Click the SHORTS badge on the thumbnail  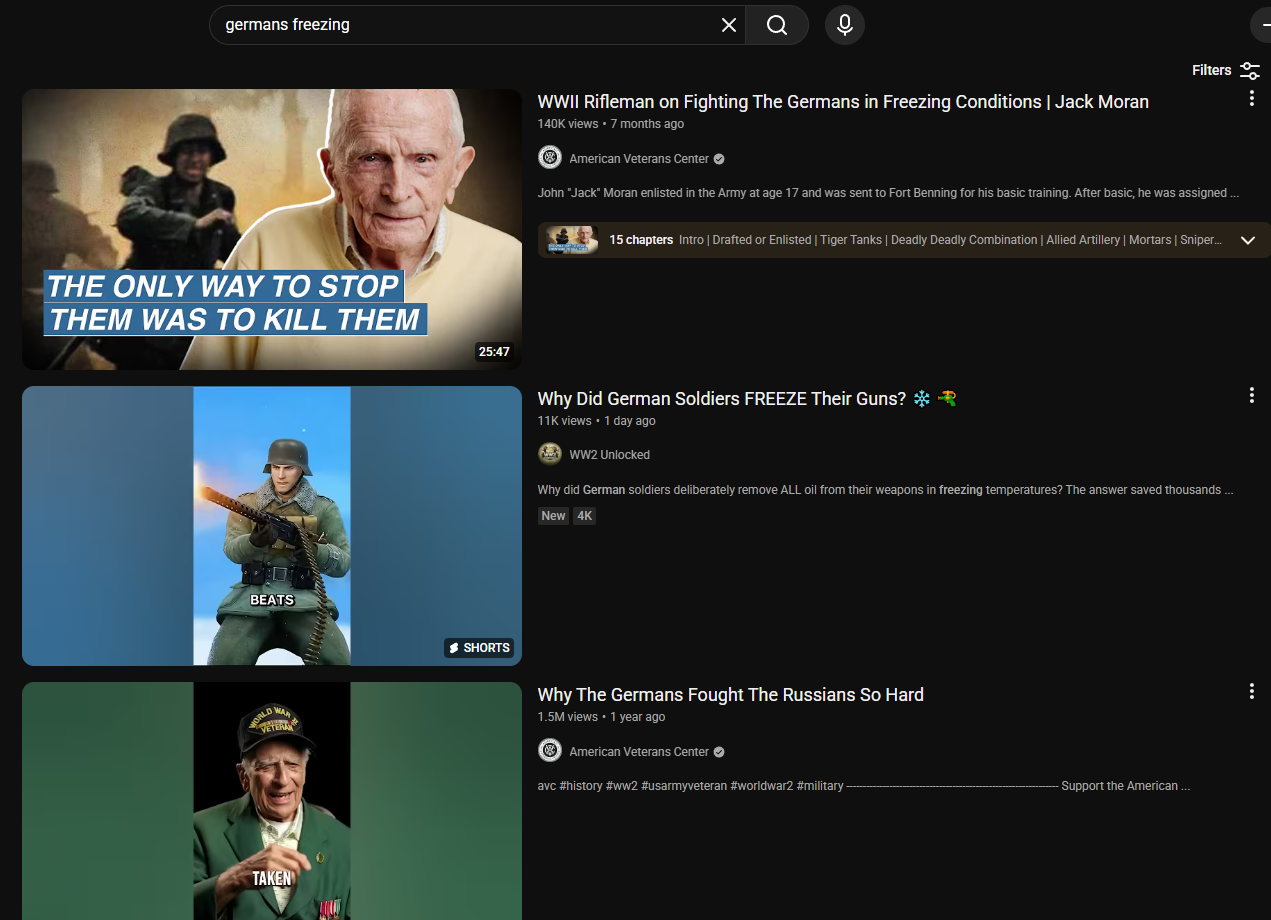(x=479, y=648)
